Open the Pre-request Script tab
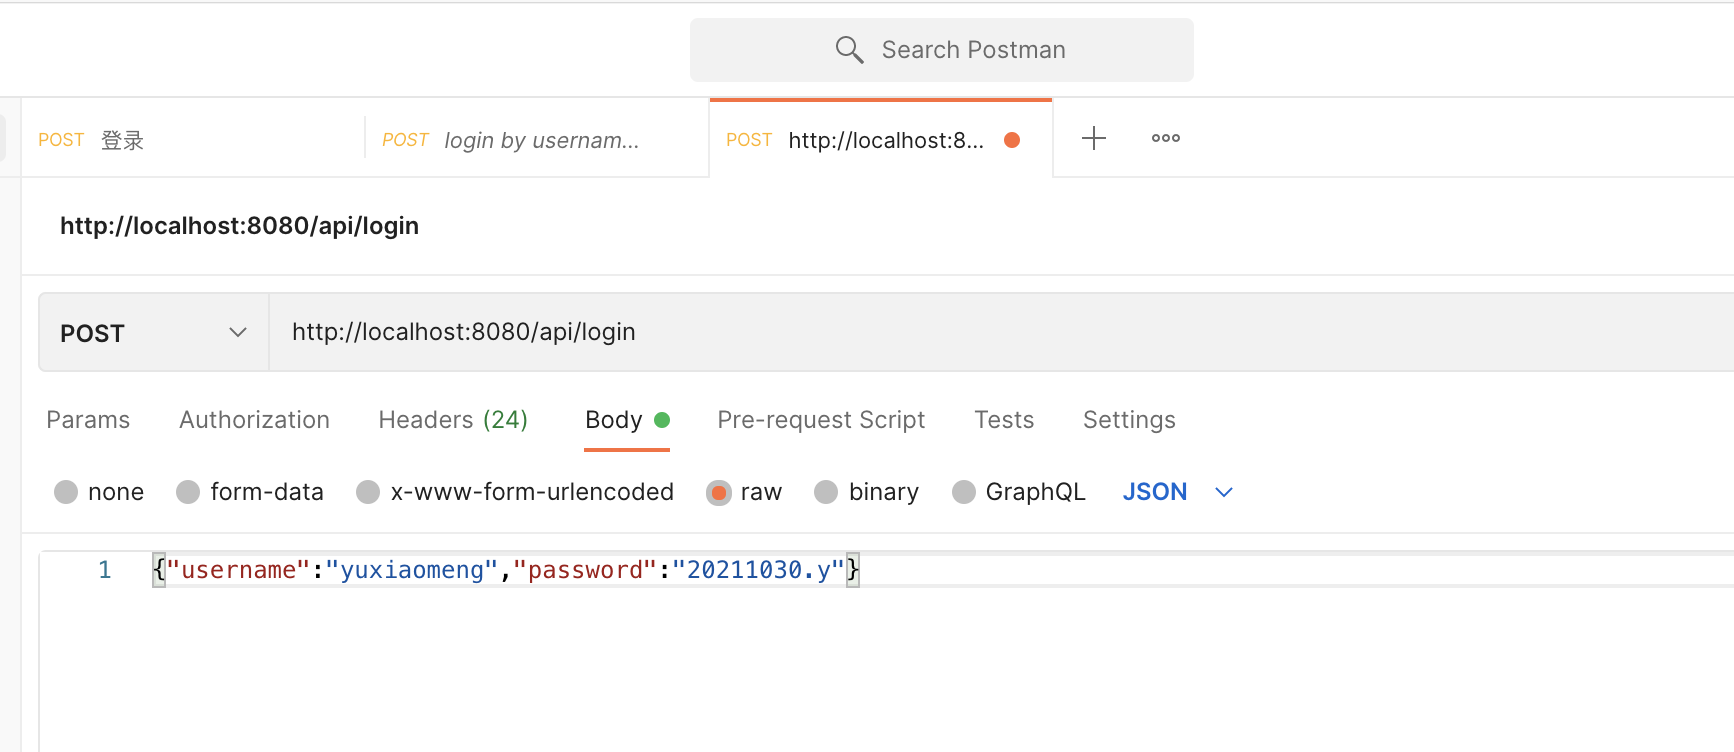This screenshot has height=752, width=1734. click(821, 420)
